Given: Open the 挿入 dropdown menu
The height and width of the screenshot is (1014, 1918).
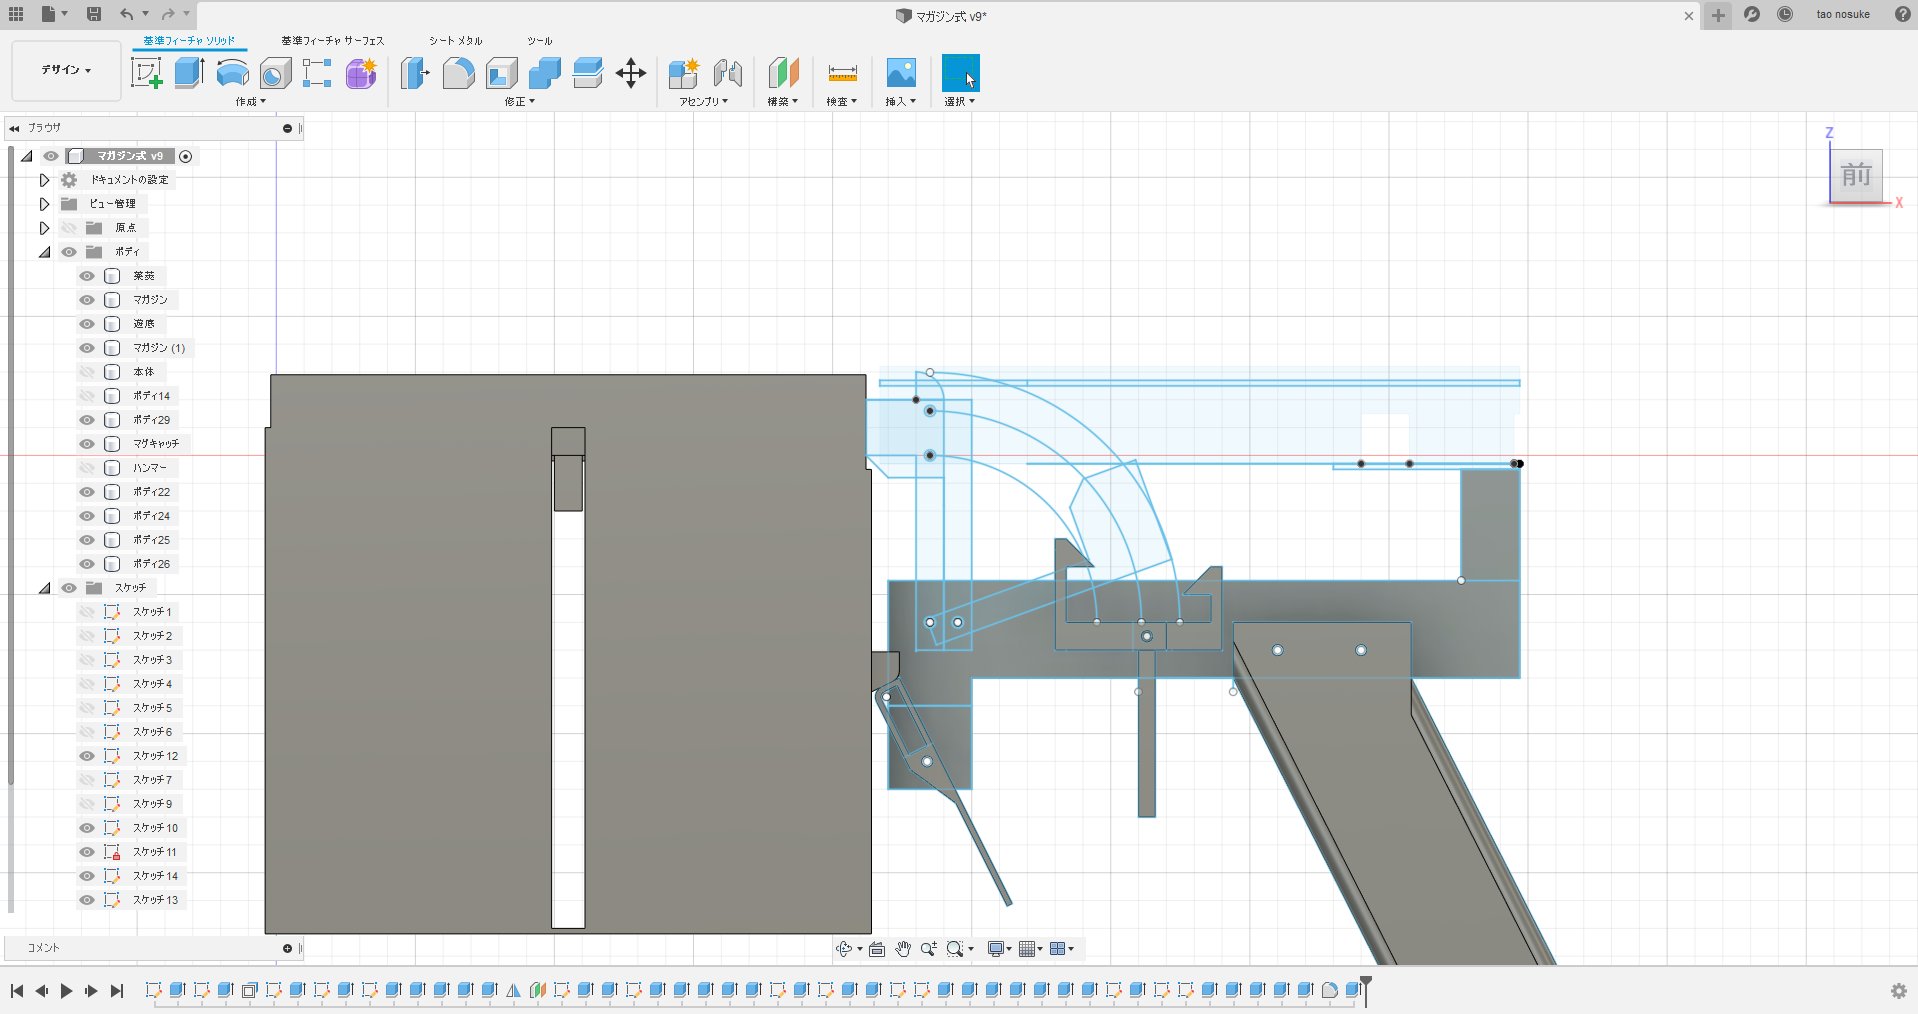Looking at the screenshot, I should (x=900, y=101).
